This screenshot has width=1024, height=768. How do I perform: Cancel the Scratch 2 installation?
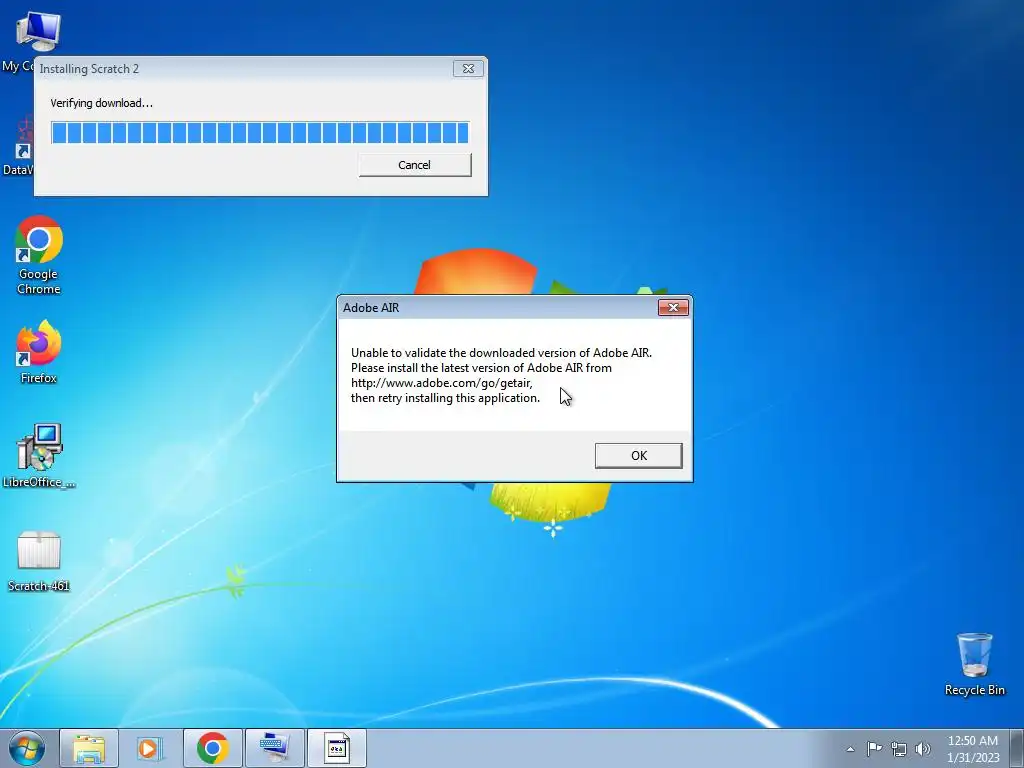click(415, 165)
